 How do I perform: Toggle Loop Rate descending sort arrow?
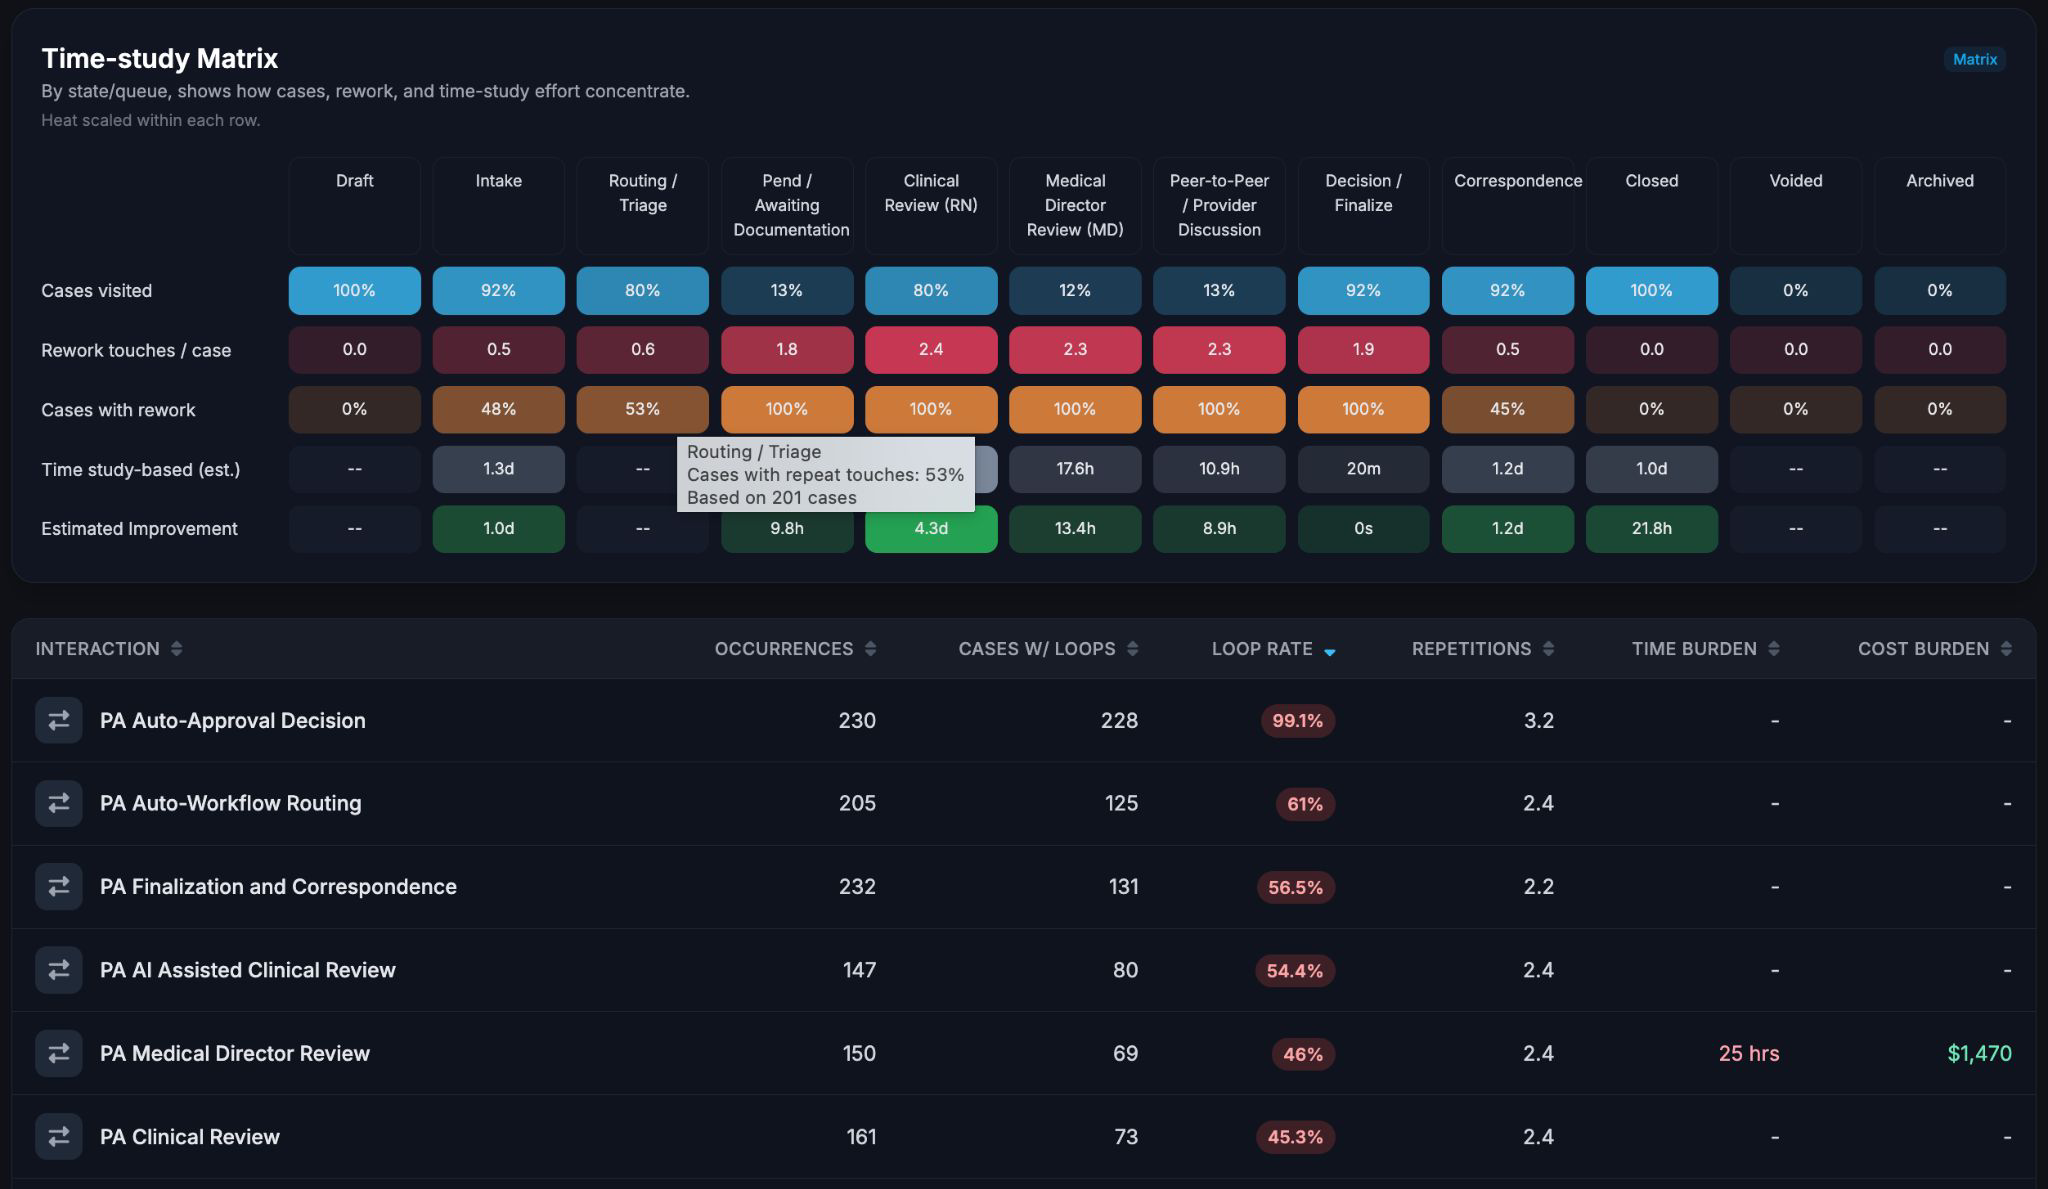1330,651
